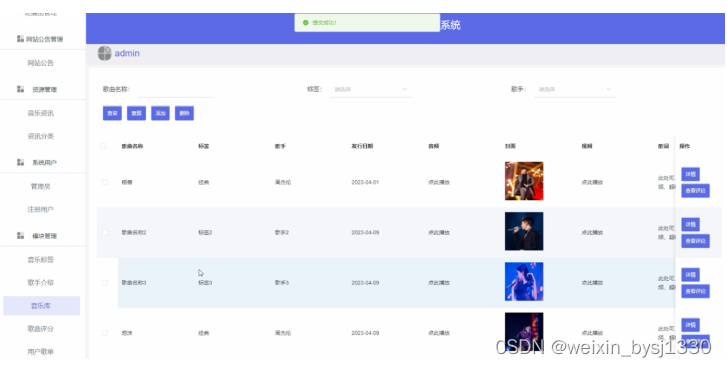Click the 系统用户 menu group icon

point(20,162)
